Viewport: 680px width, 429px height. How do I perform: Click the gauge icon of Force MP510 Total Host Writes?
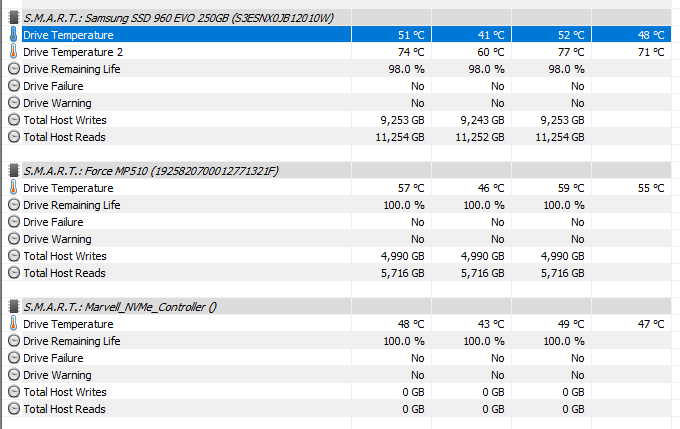14,256
